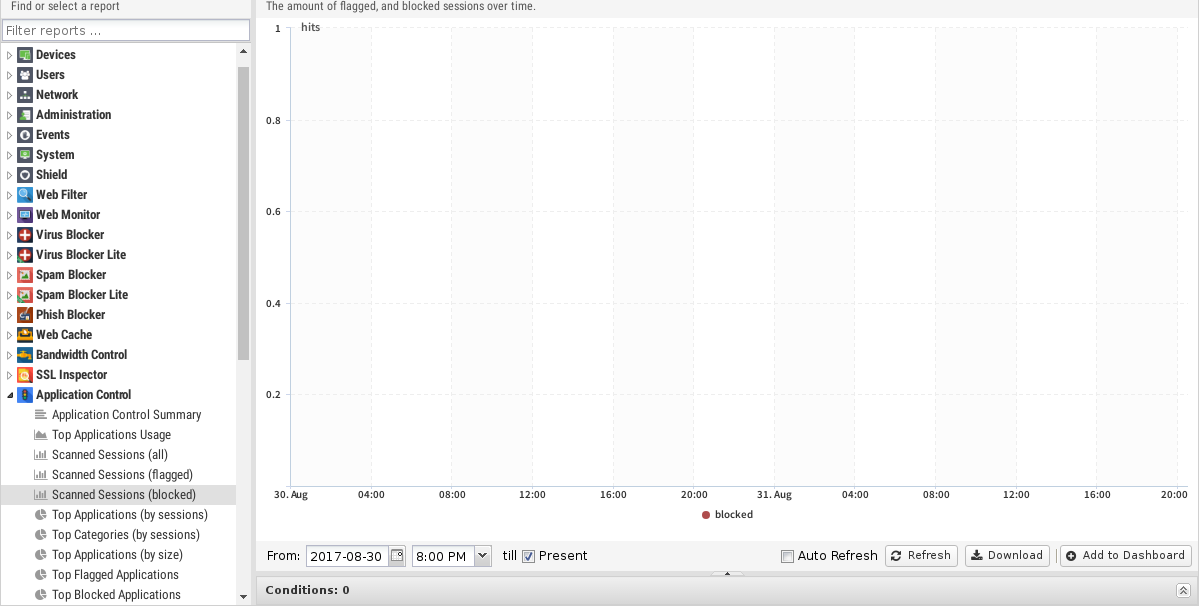1199x606 pixels.
Task: Click the Top Applications Usage chart icon
Action: [41, 435]
